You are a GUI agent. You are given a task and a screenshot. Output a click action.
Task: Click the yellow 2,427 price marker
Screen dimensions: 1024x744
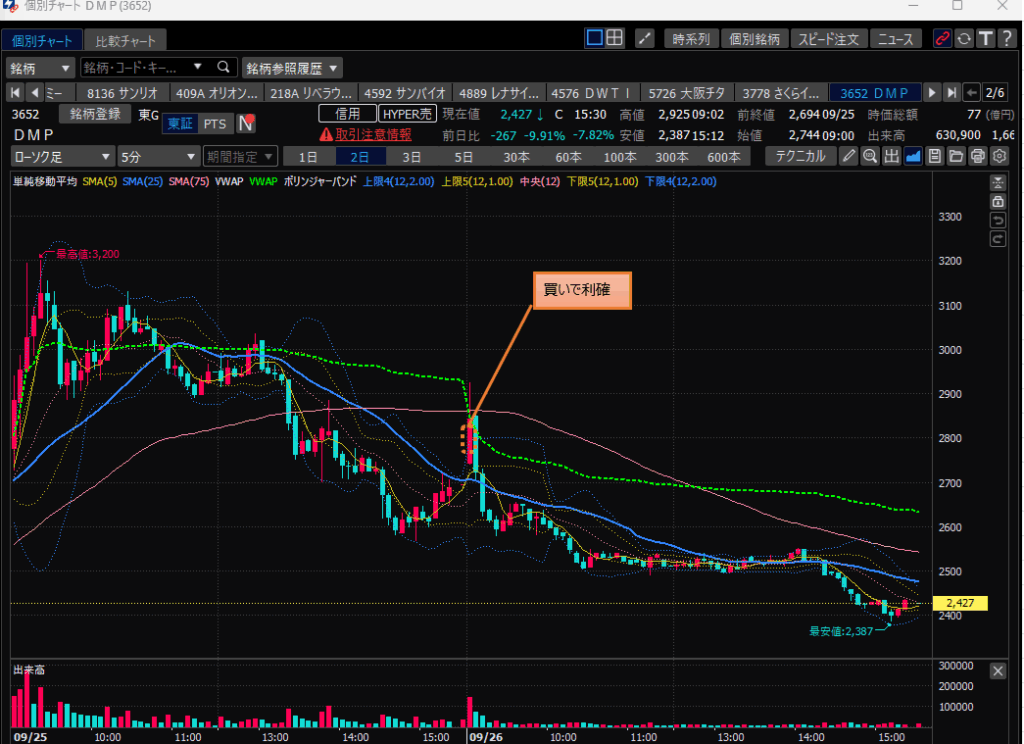coord(958,603)
